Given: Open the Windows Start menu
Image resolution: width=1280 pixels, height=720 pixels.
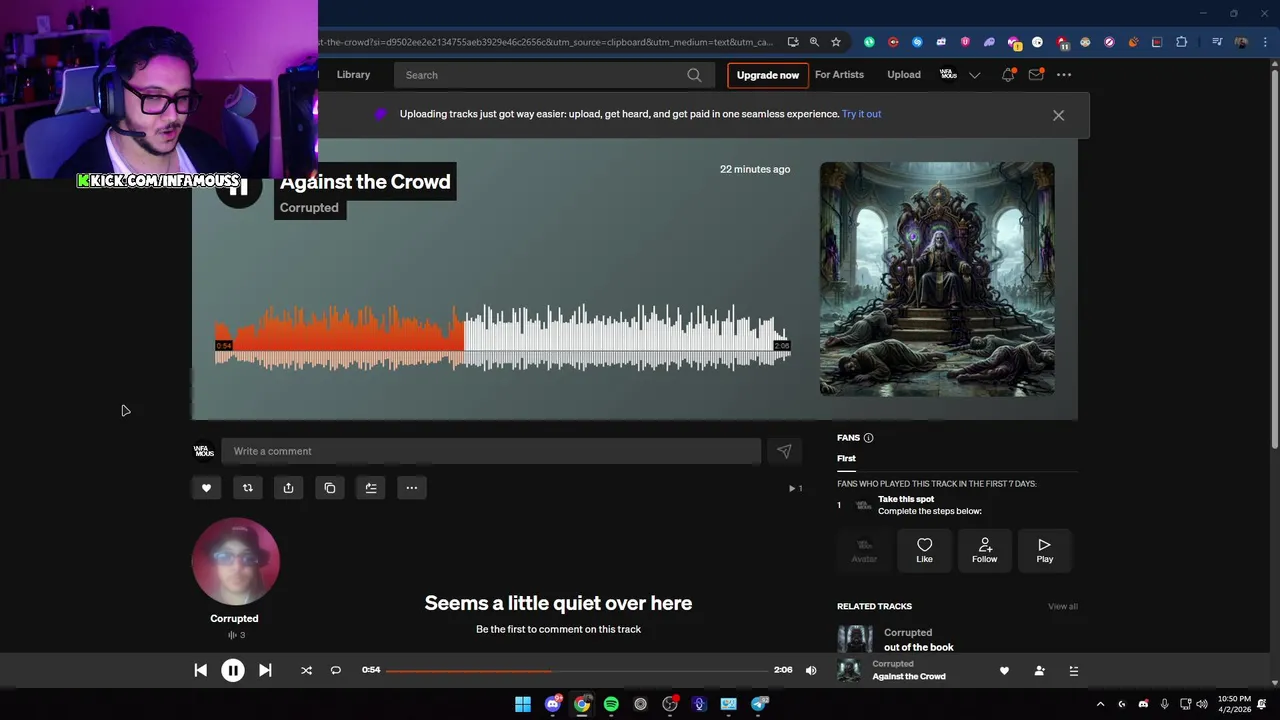Looking at the screenshot, I should (523, 704).
